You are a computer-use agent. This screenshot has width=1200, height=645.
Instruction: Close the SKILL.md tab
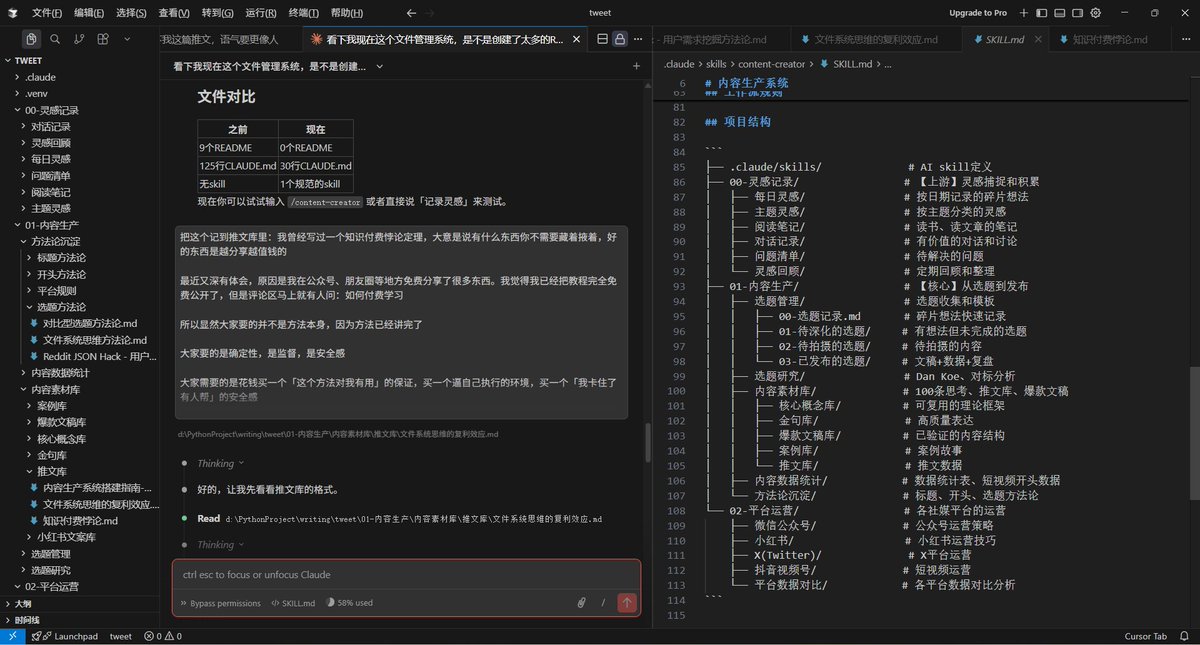click(1036, 39)
